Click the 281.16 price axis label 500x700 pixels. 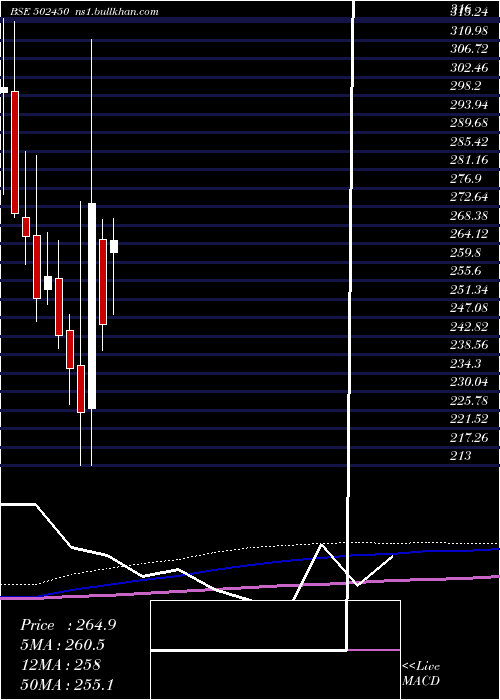pos(469,160)
